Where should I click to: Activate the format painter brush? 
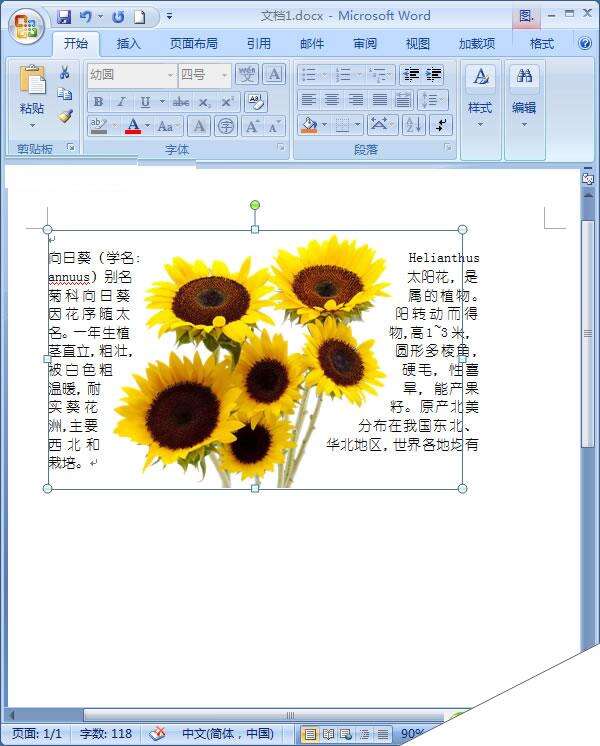pyautogui.click(x=65, y=116)
